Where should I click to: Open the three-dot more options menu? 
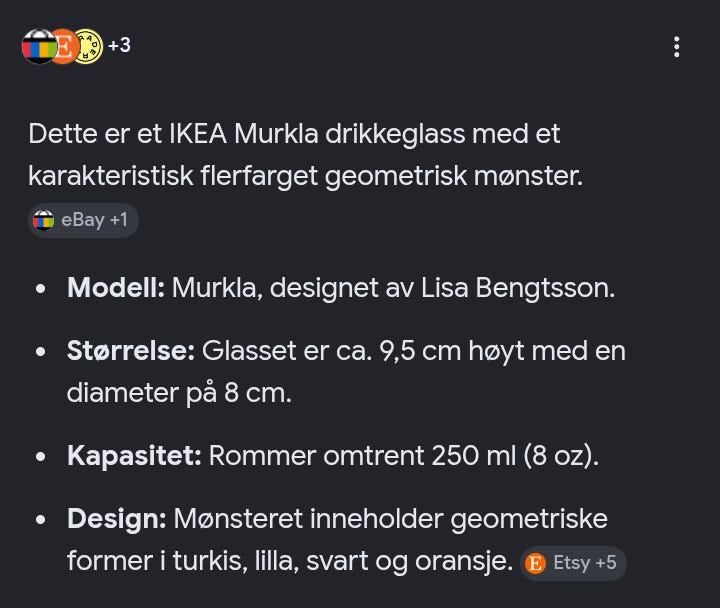pyautogui.click(x=676, y=47)
